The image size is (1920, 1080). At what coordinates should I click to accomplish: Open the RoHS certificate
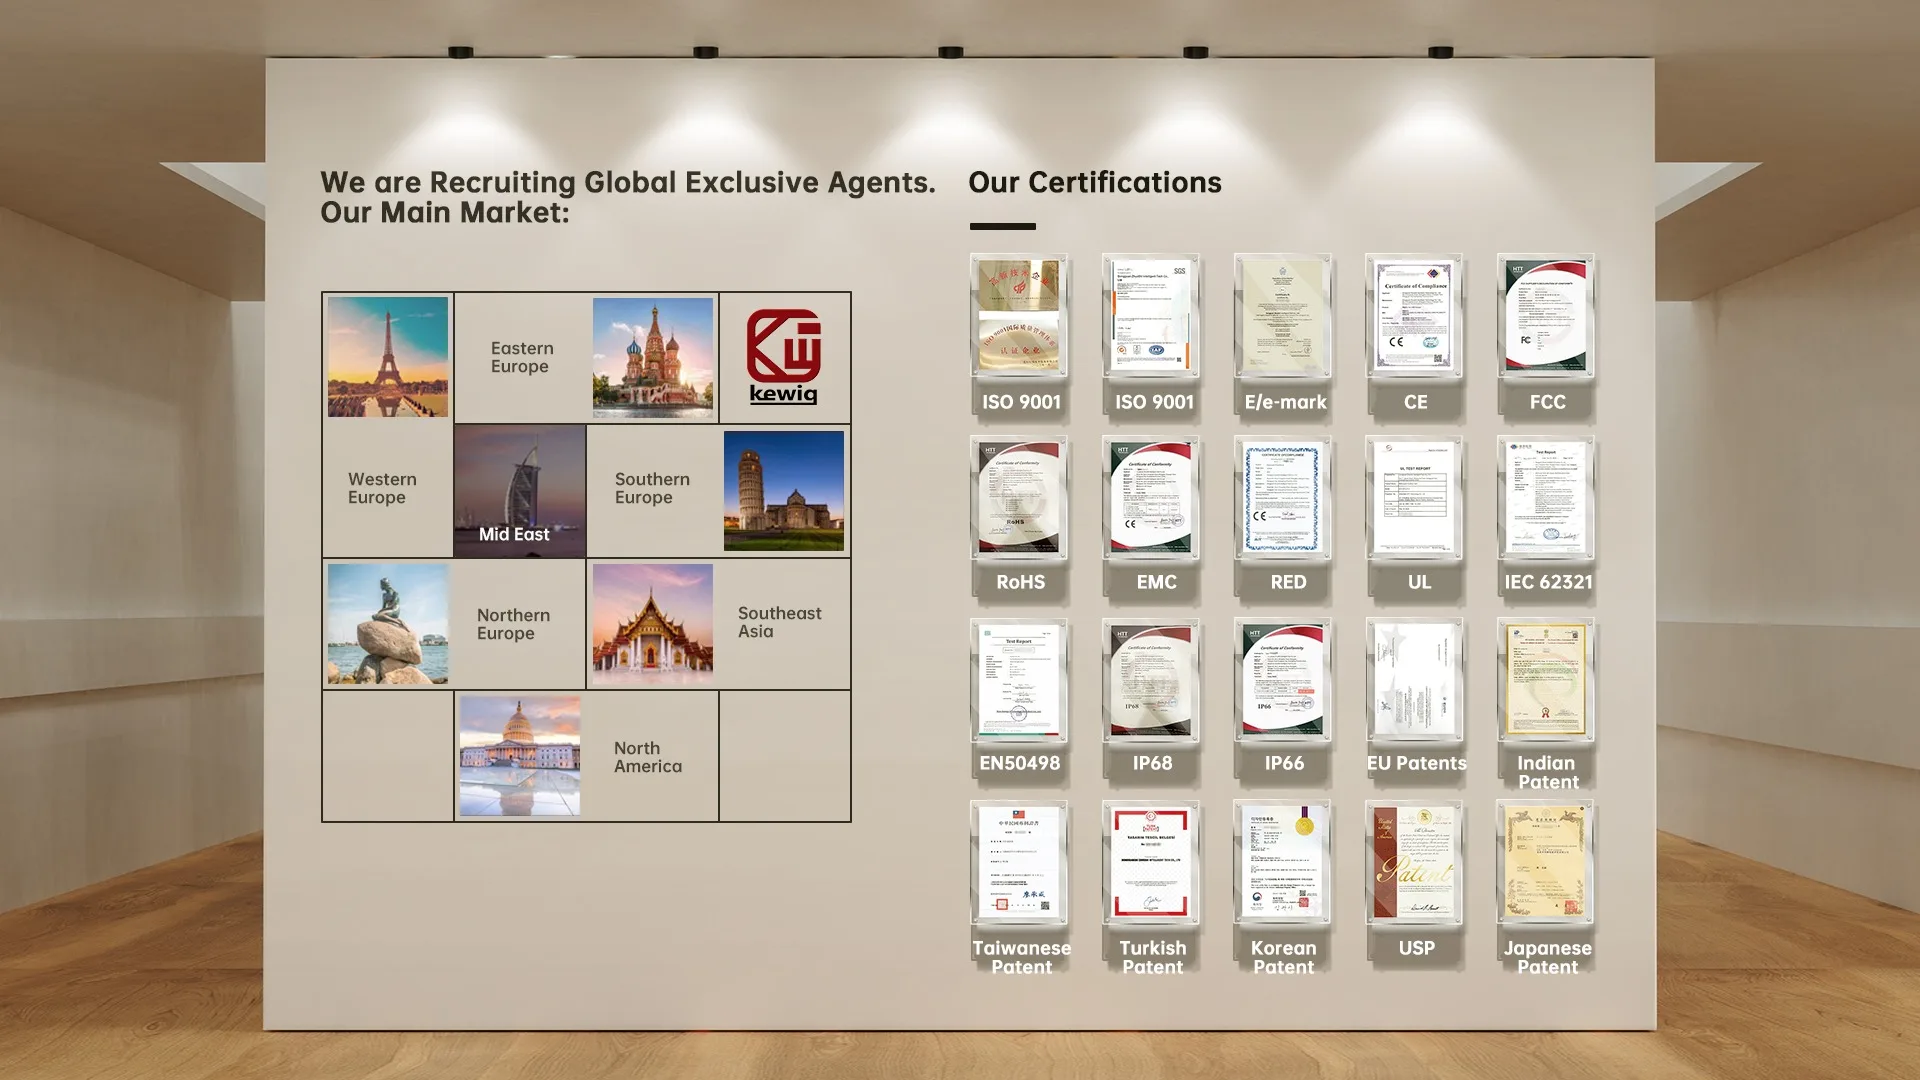(x=1019, y=498)
